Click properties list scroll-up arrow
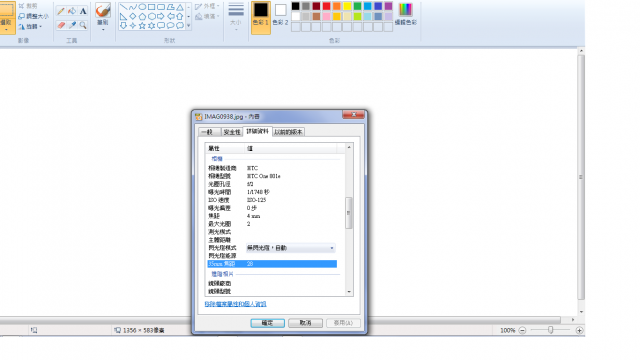The width and height of the screenshot is (640, 360). [349, 147]
